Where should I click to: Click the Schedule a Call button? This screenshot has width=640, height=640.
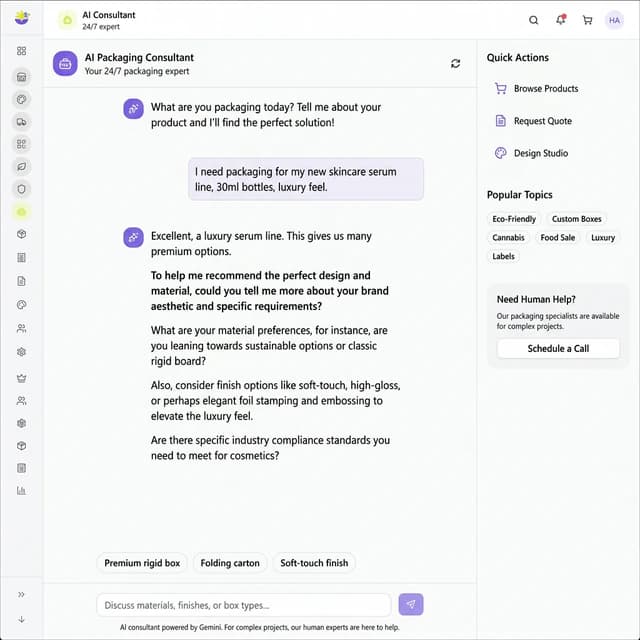558,349
